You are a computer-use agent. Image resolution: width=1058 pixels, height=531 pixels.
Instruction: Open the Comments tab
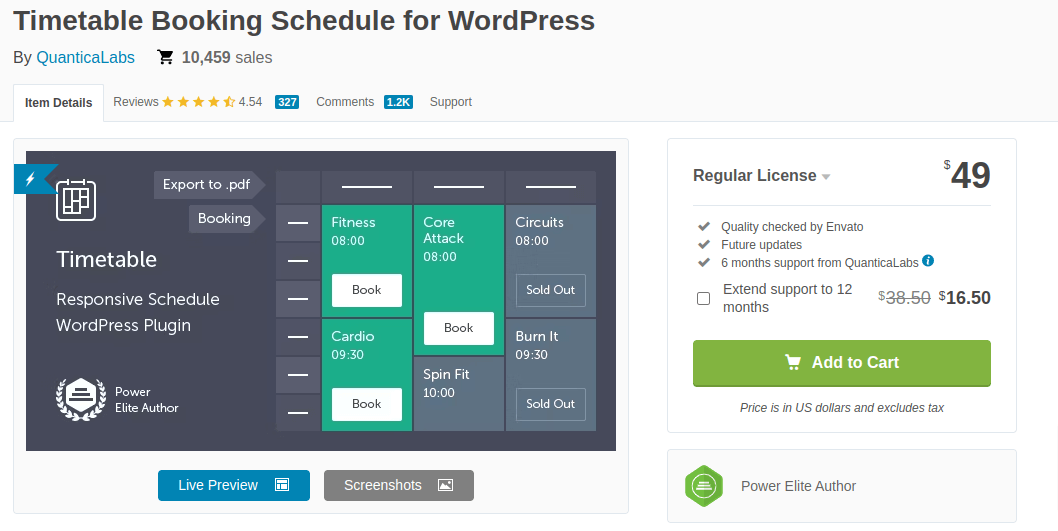tap(345, 102)
